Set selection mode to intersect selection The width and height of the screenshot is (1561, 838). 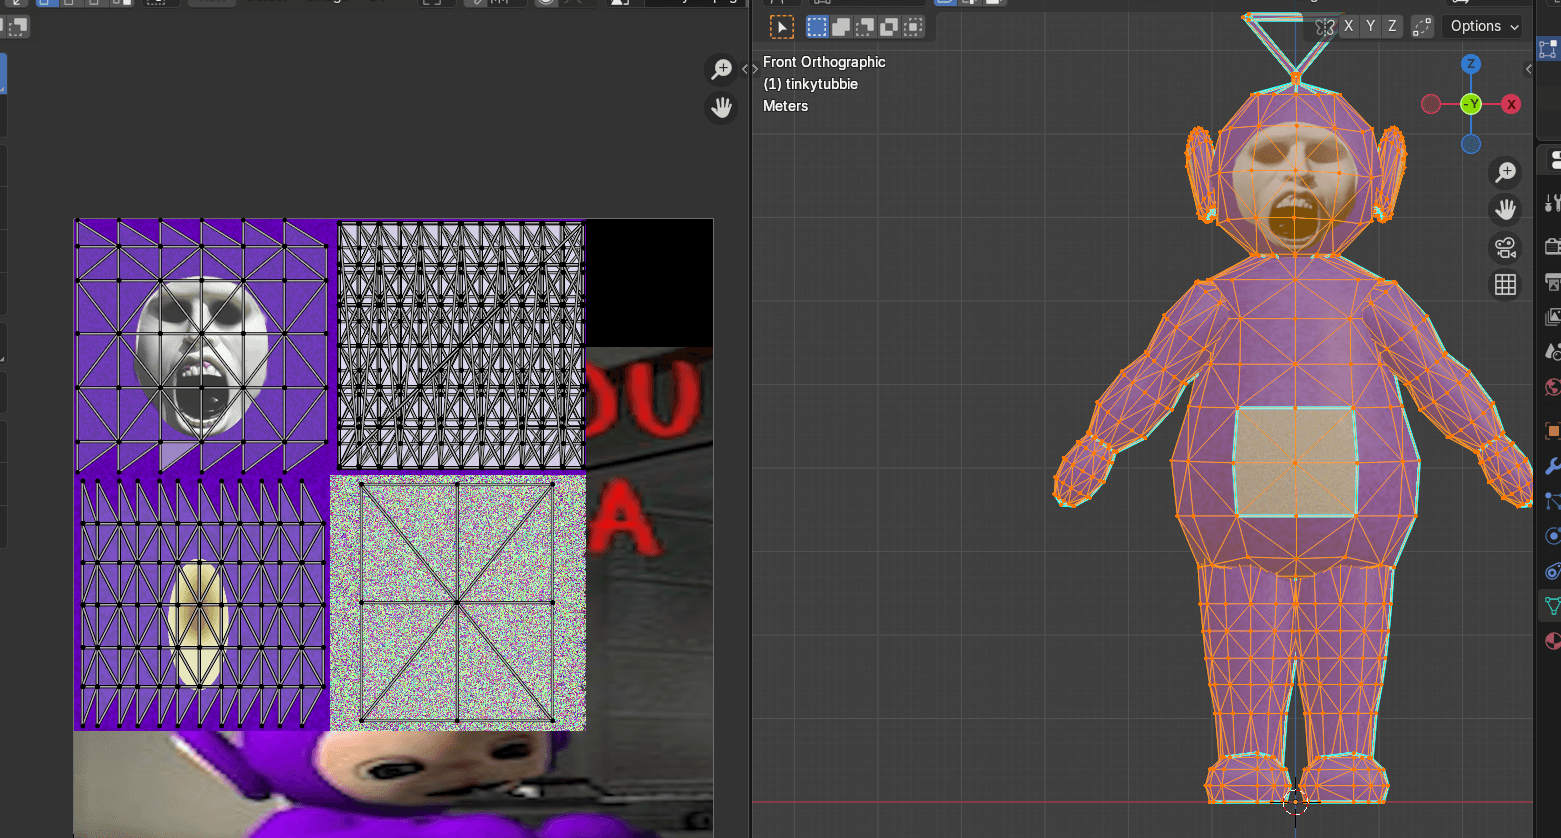click(913, 27)
